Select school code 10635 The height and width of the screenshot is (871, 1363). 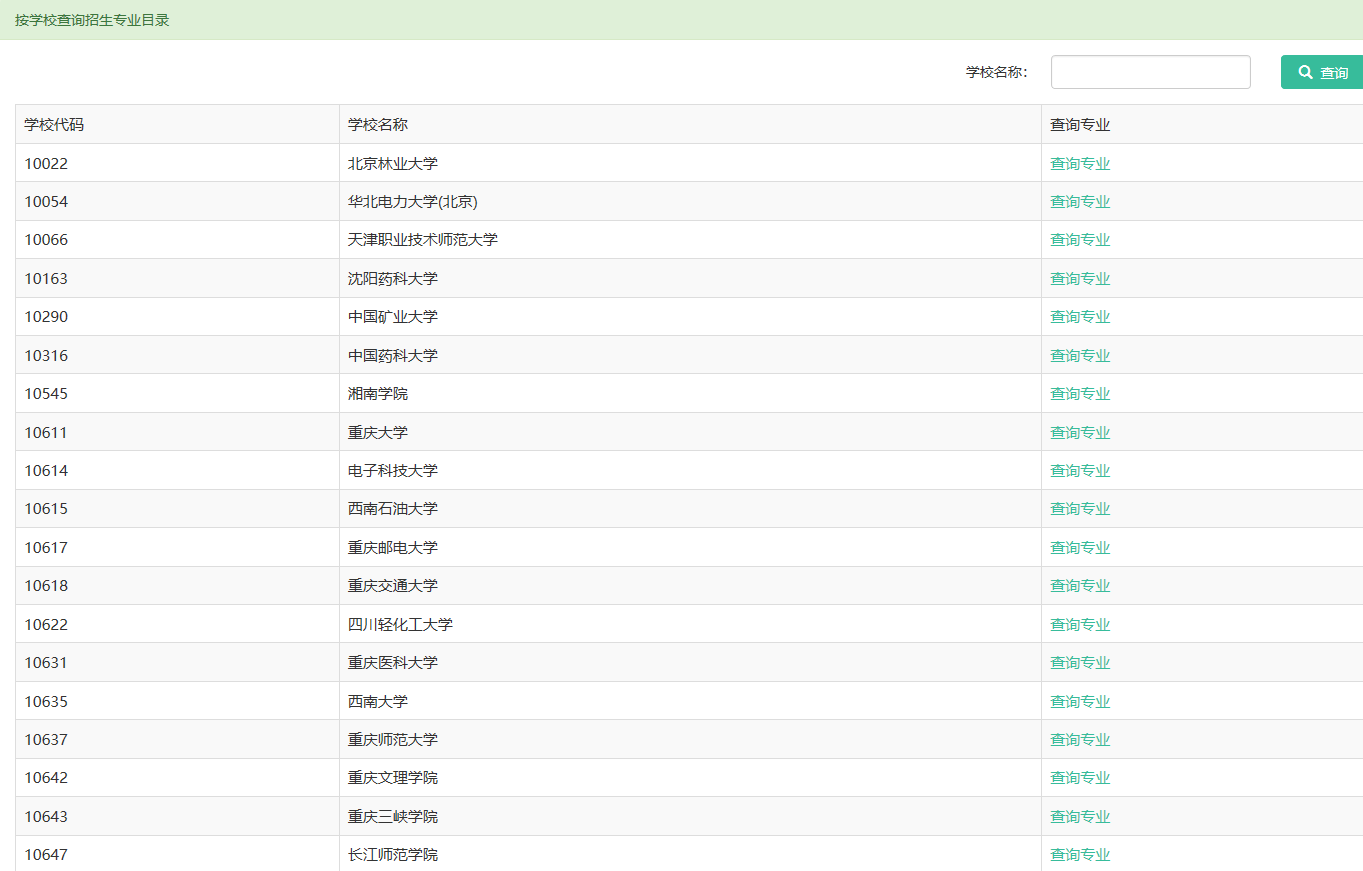point(46,701)
